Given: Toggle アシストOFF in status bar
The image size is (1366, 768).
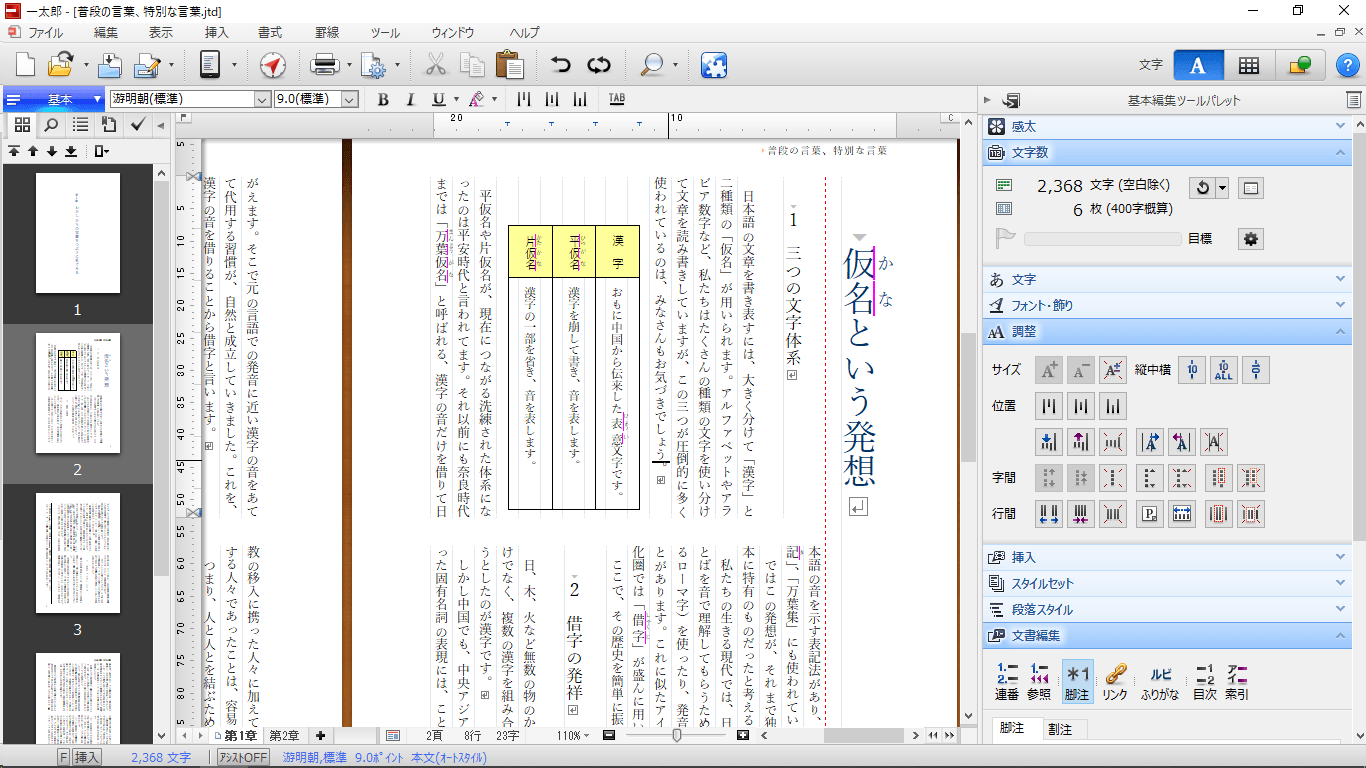Looking at the screenshot, I should (x=244, y=758).
